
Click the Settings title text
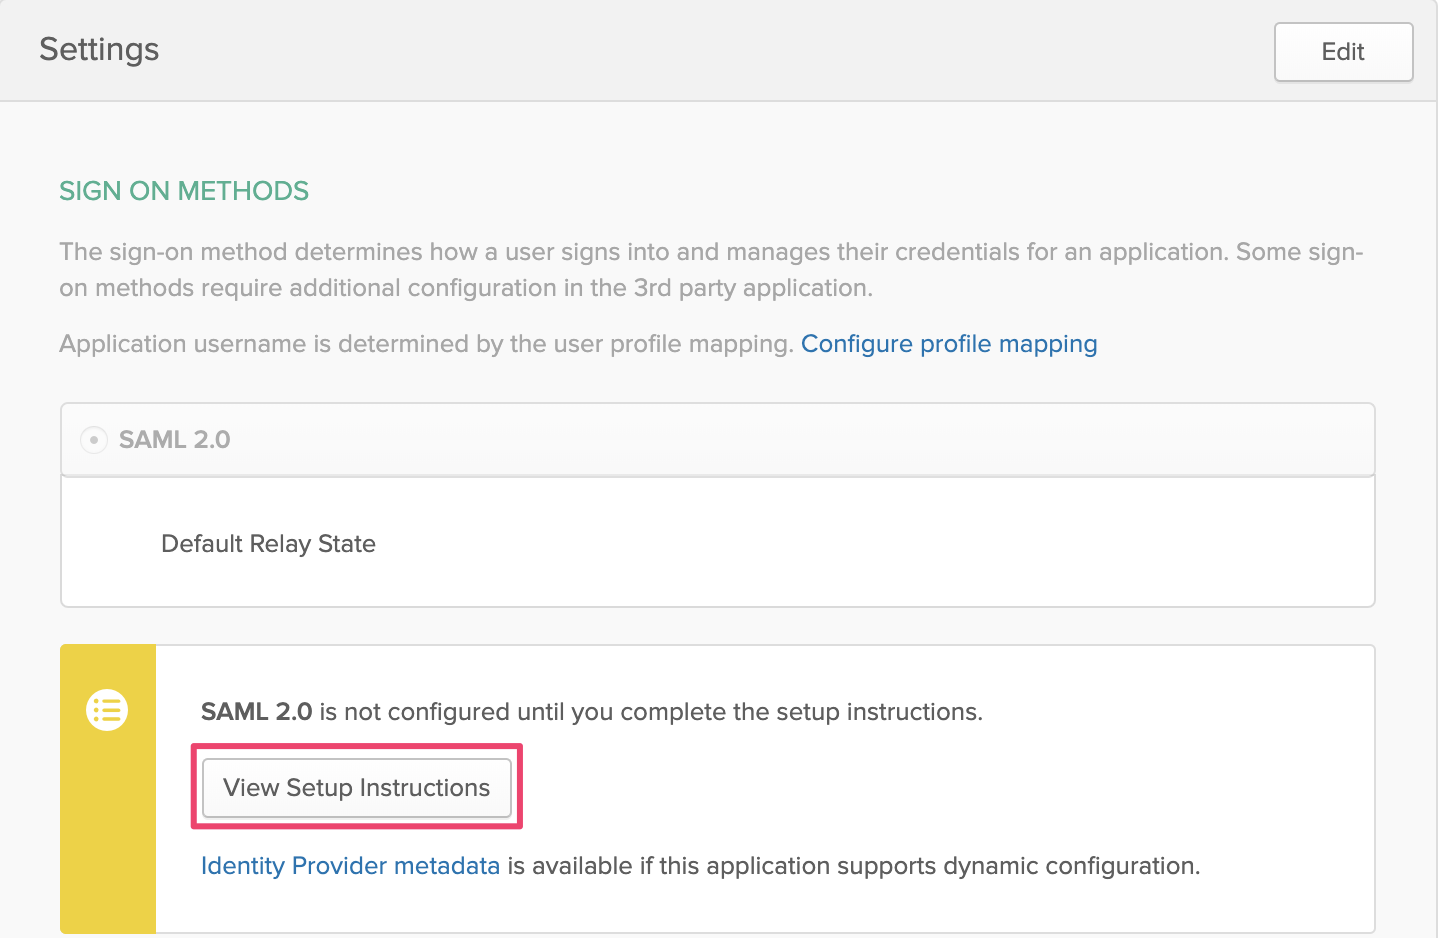point(99,49)
